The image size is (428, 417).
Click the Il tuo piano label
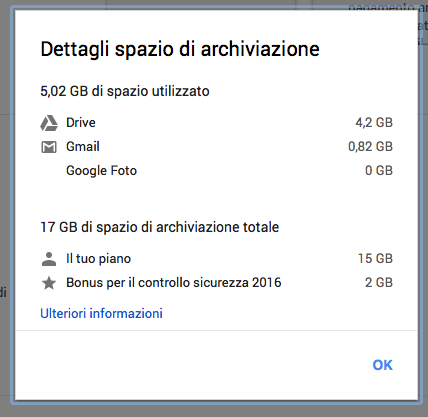98,259
